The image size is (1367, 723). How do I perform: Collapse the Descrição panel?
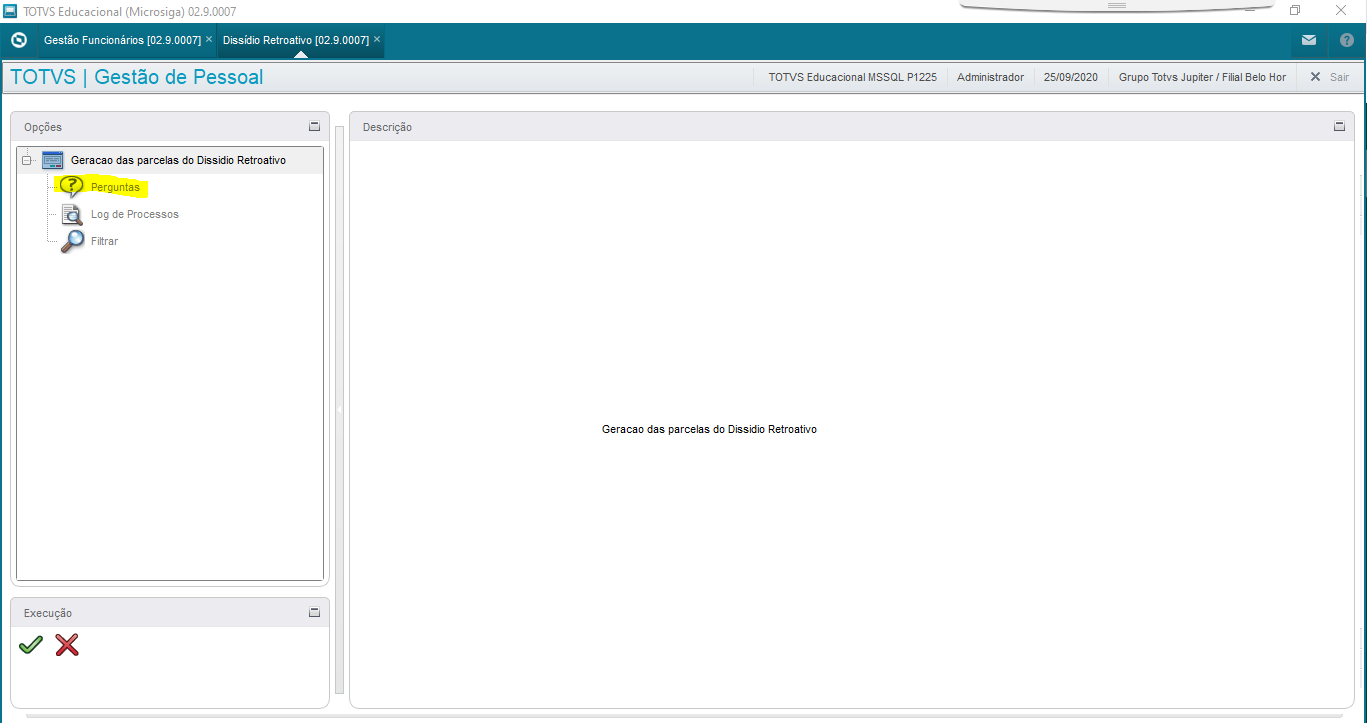(1340, 127)
